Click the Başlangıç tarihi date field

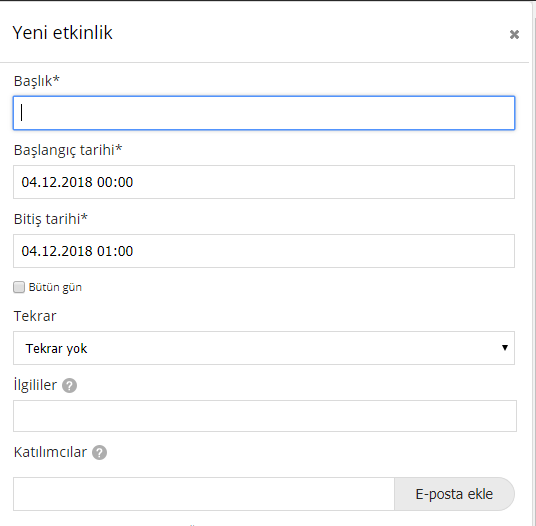tap(264, 182)
